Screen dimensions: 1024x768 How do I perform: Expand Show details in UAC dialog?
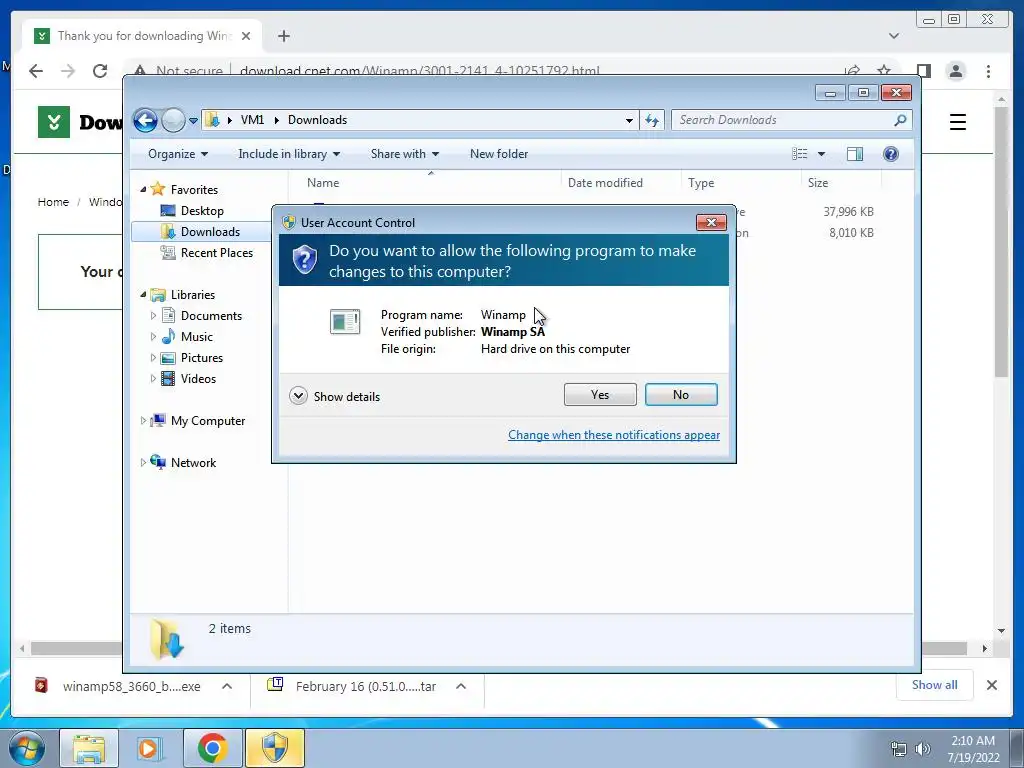(334, 396)
